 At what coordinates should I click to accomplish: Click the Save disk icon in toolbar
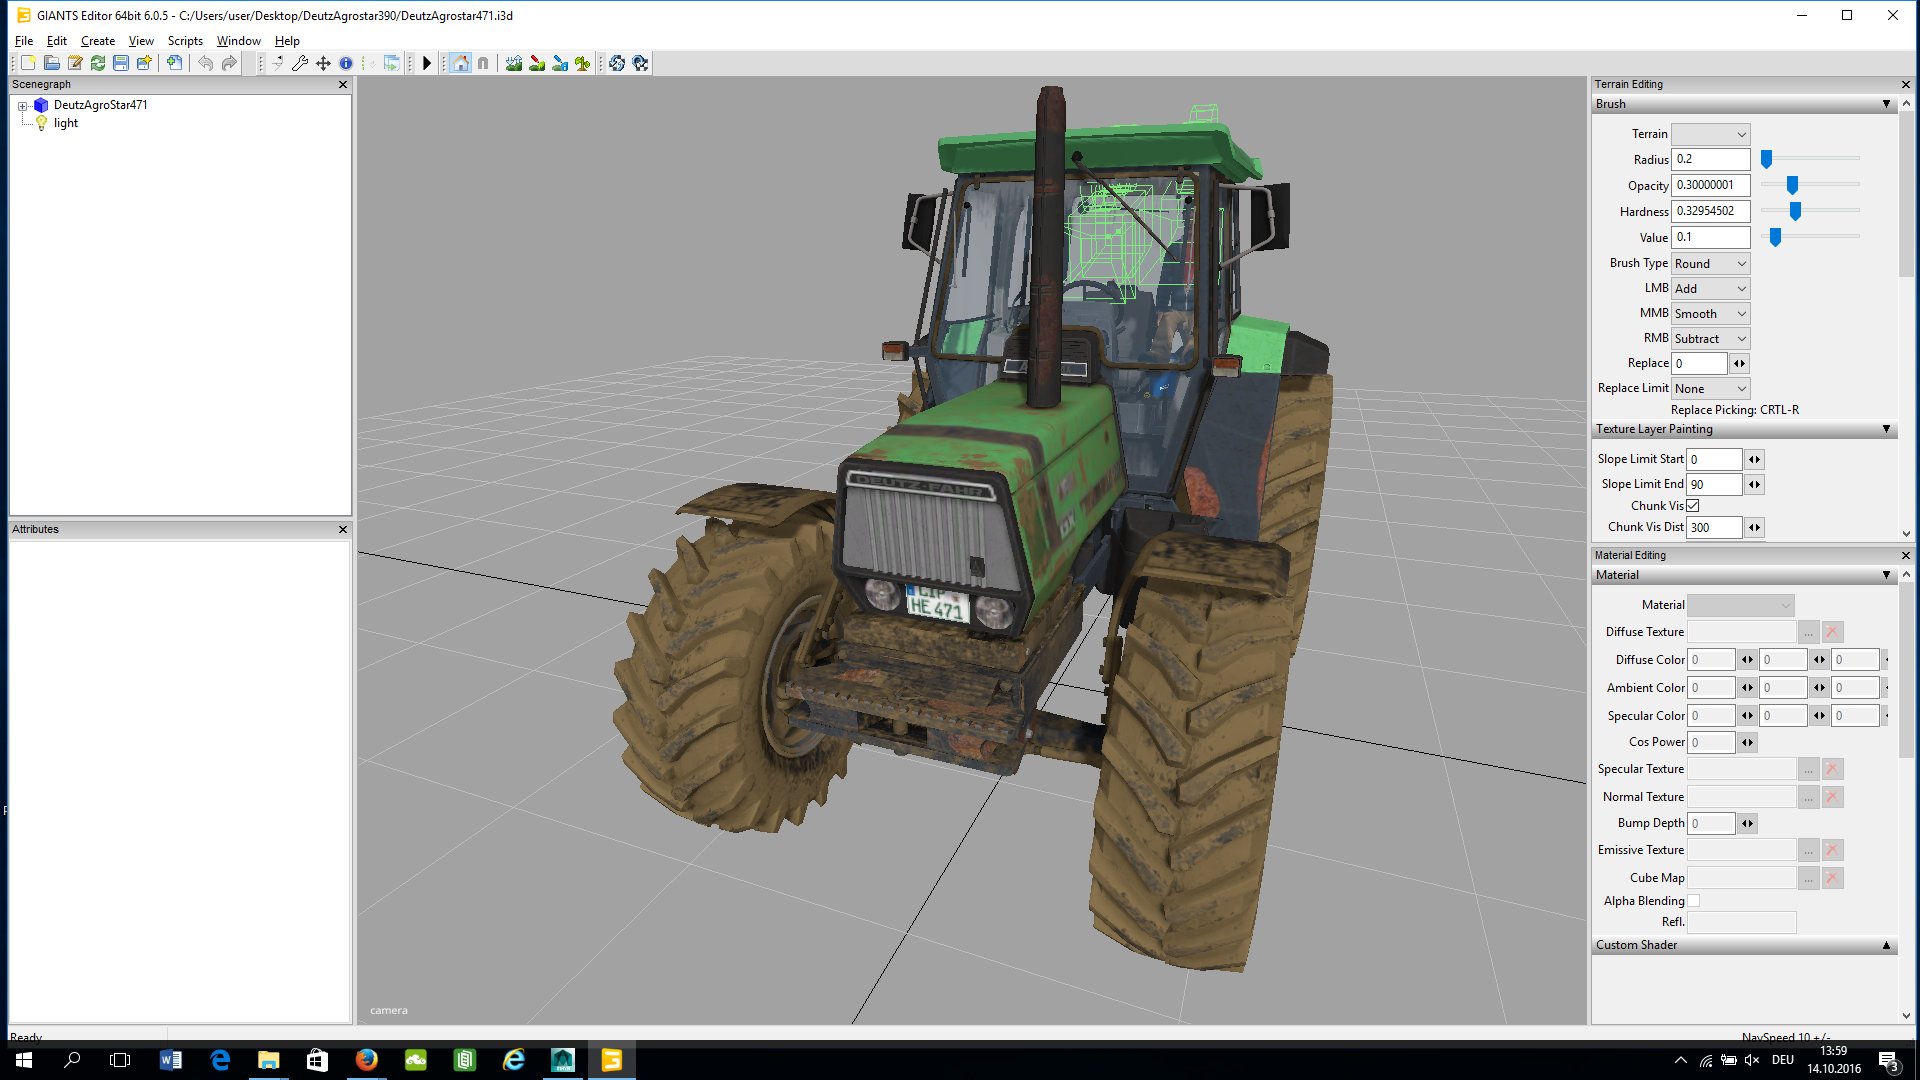pyautogui.click(x=121, y=63)
